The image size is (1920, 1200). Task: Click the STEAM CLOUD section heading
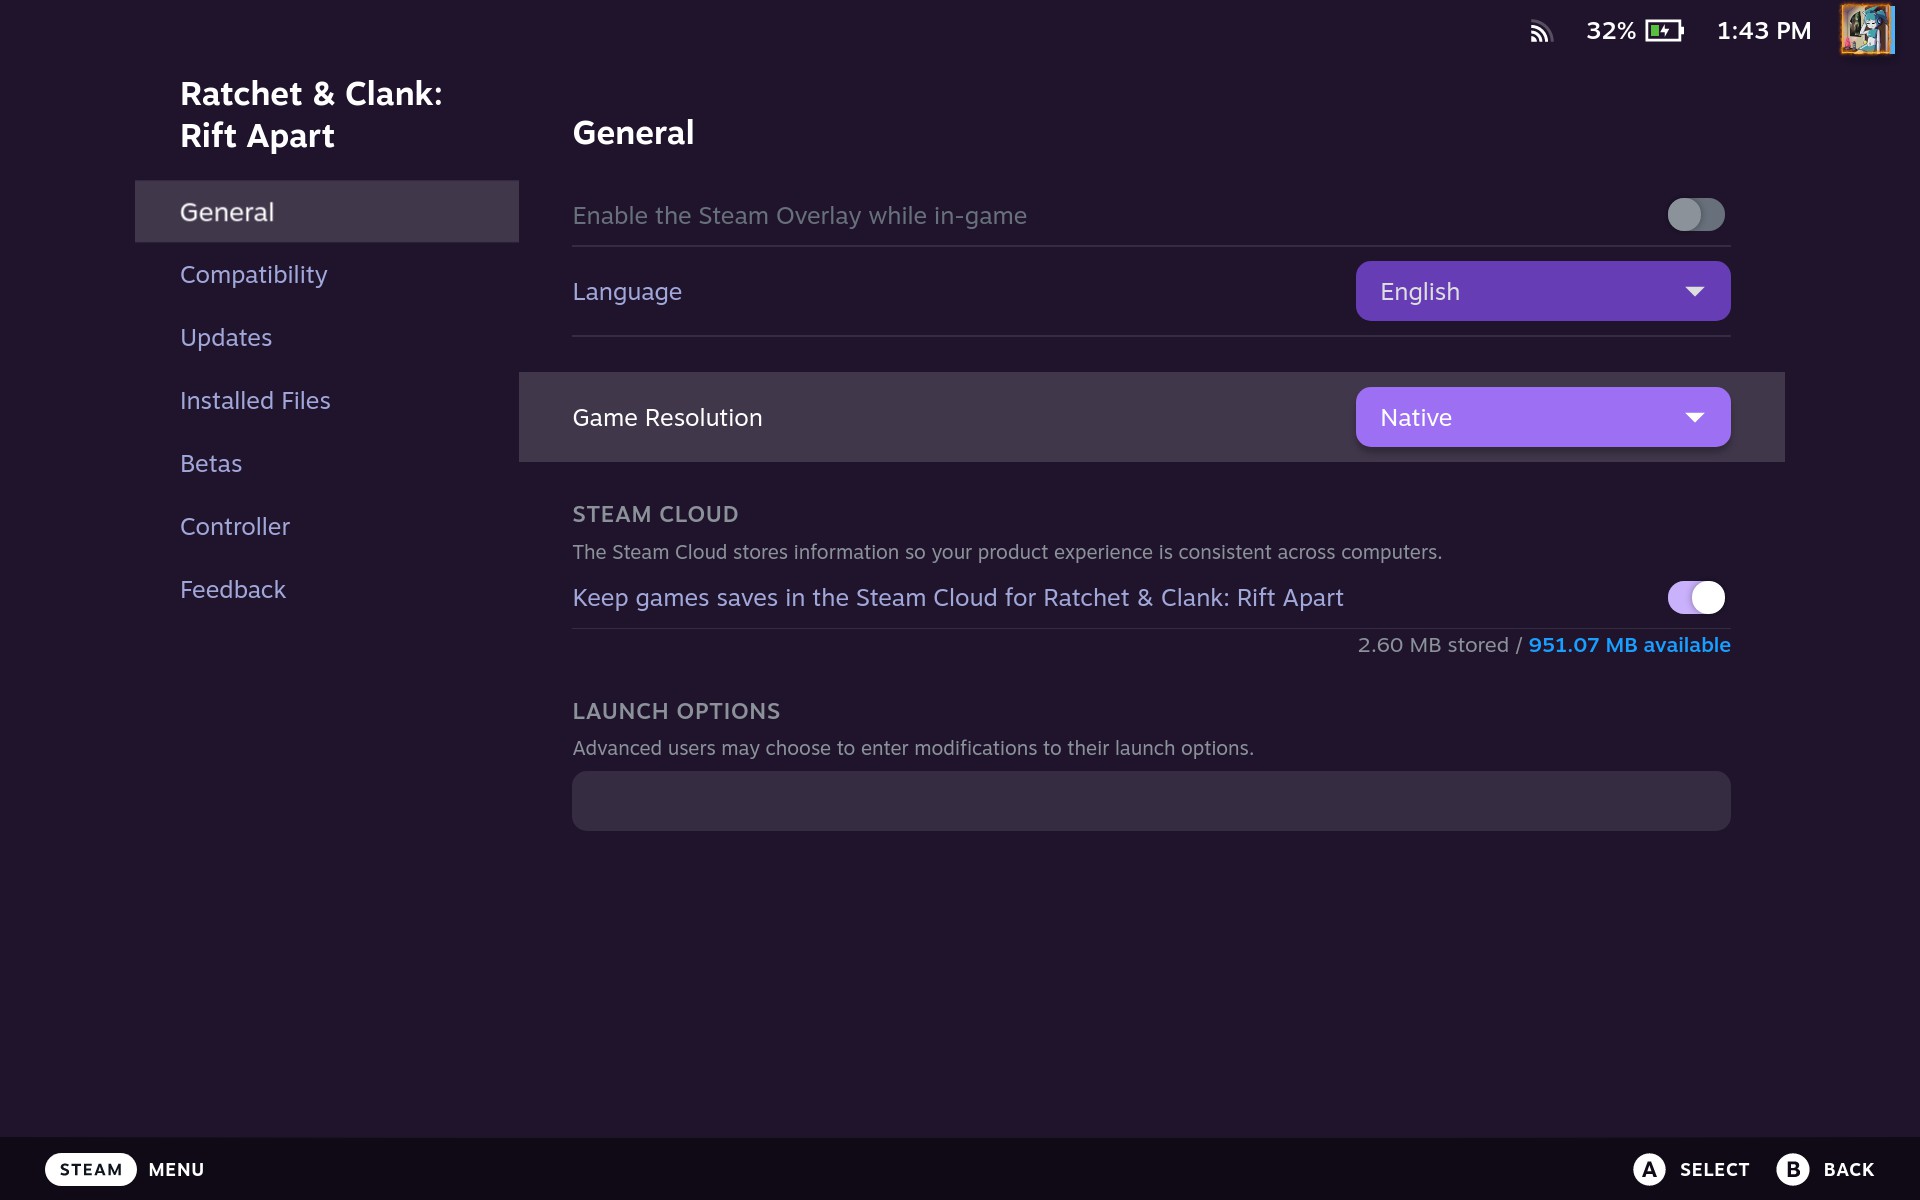[655, 514]
